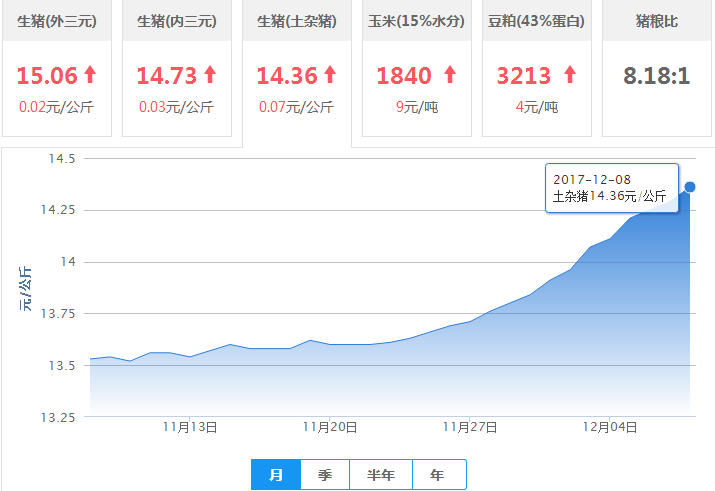
Task: Show the 年 yearly chart range
Action: (438, 475)
